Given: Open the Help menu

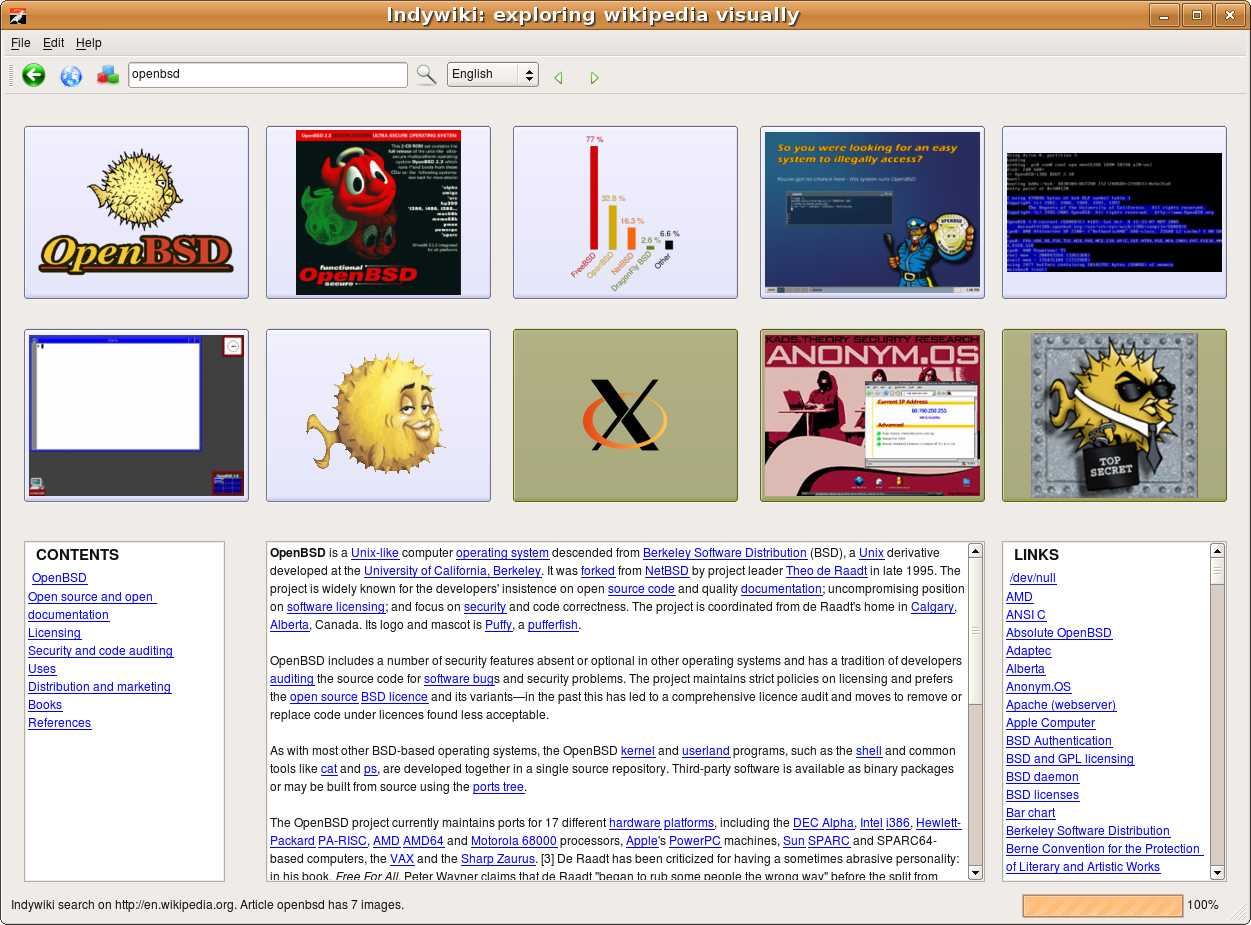Looking at the screenshot, I should point(89,43).
